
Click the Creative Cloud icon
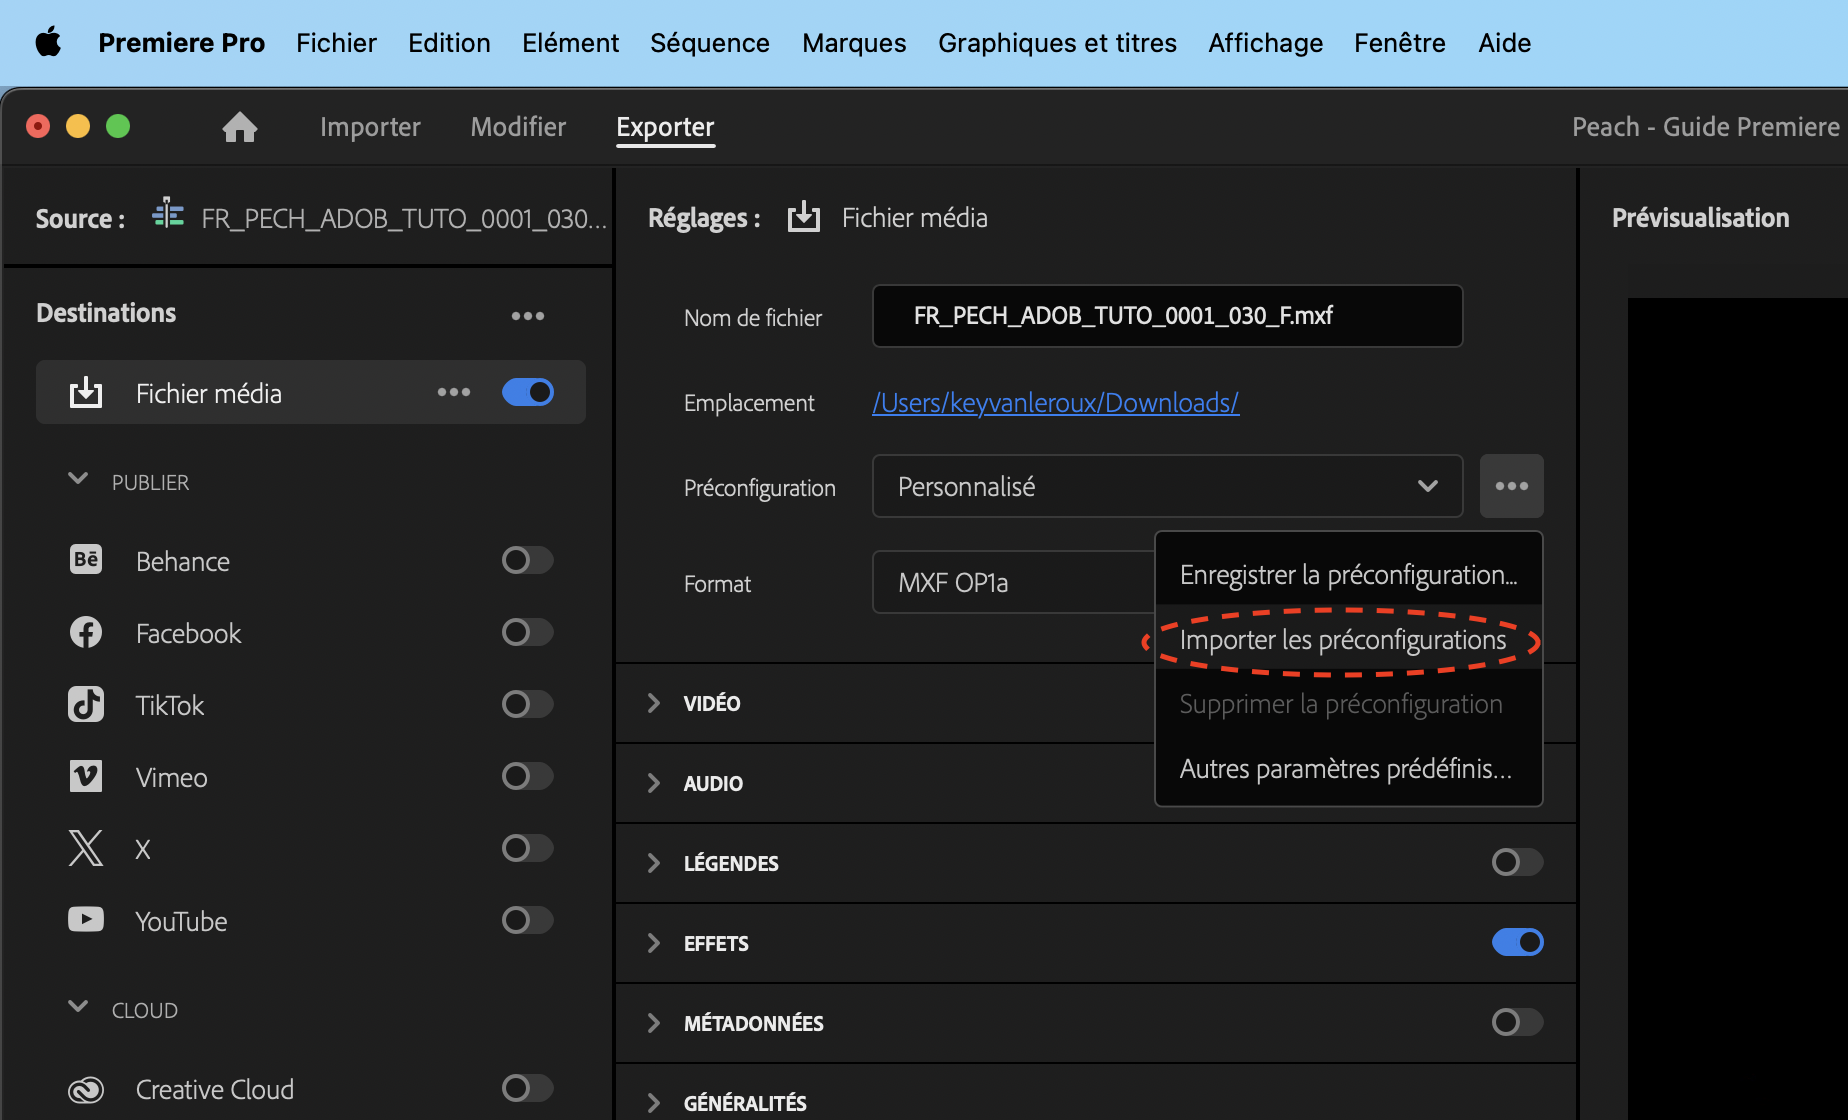point(86,1089)
